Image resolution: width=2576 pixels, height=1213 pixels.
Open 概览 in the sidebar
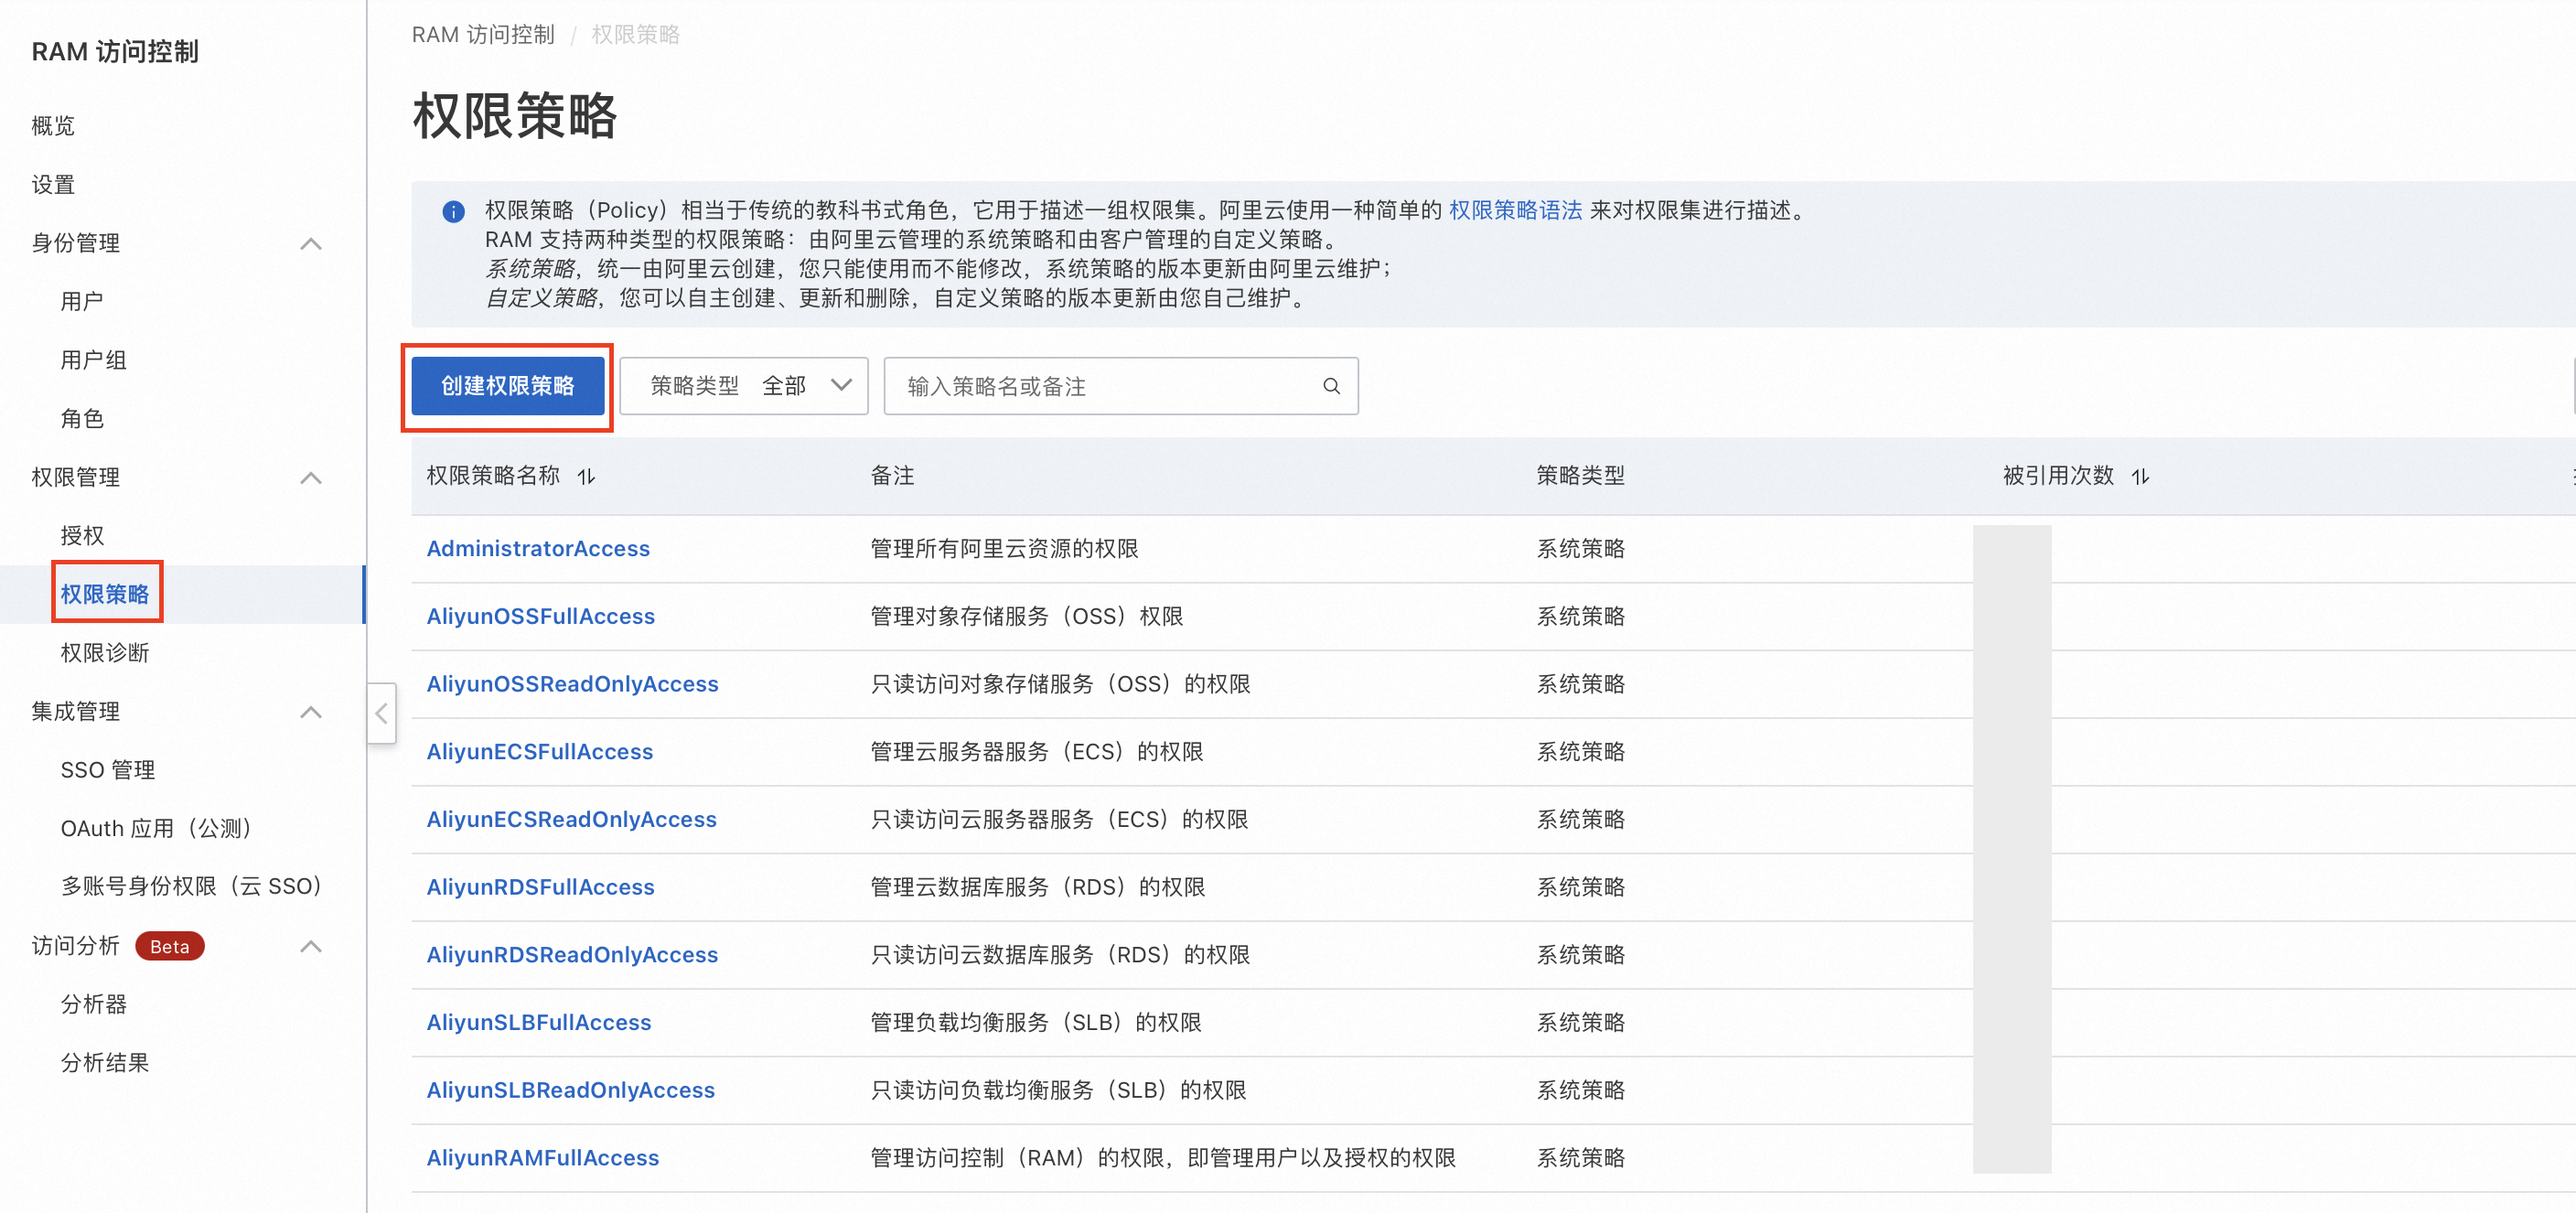pyautogui.click(x=53, y=126)
